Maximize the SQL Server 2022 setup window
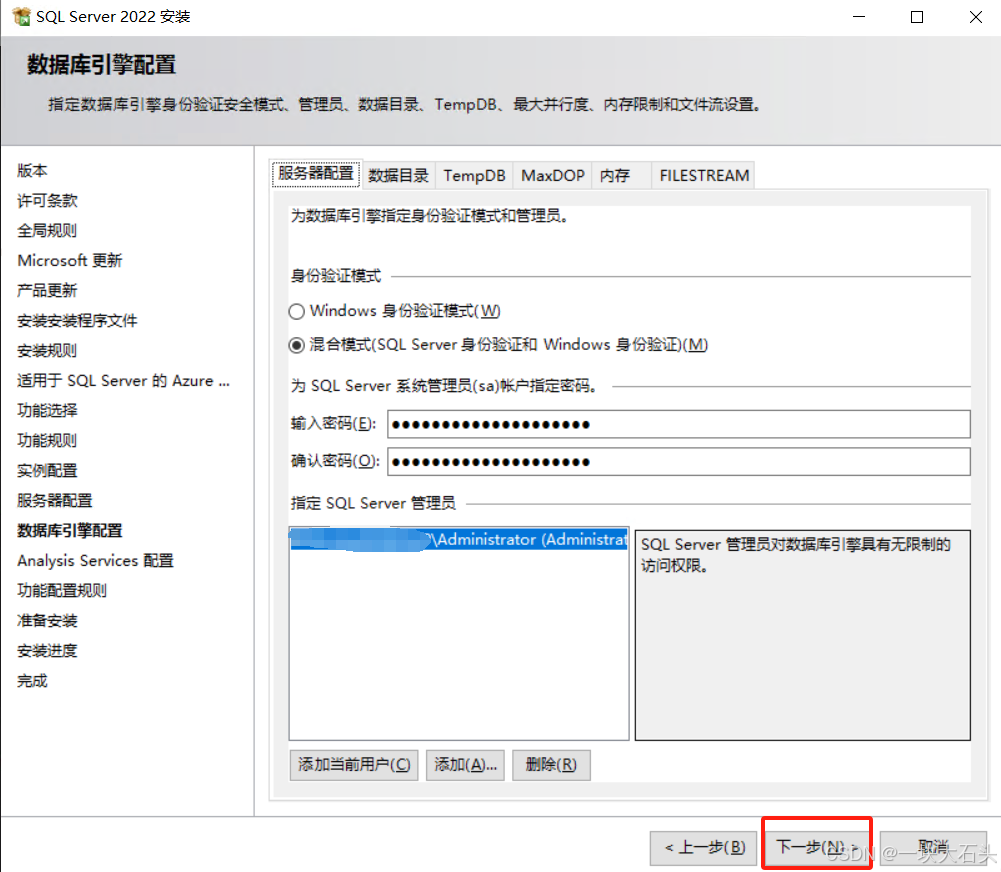The height and width of the screenshot is (872, 1001). coord(917,17)
